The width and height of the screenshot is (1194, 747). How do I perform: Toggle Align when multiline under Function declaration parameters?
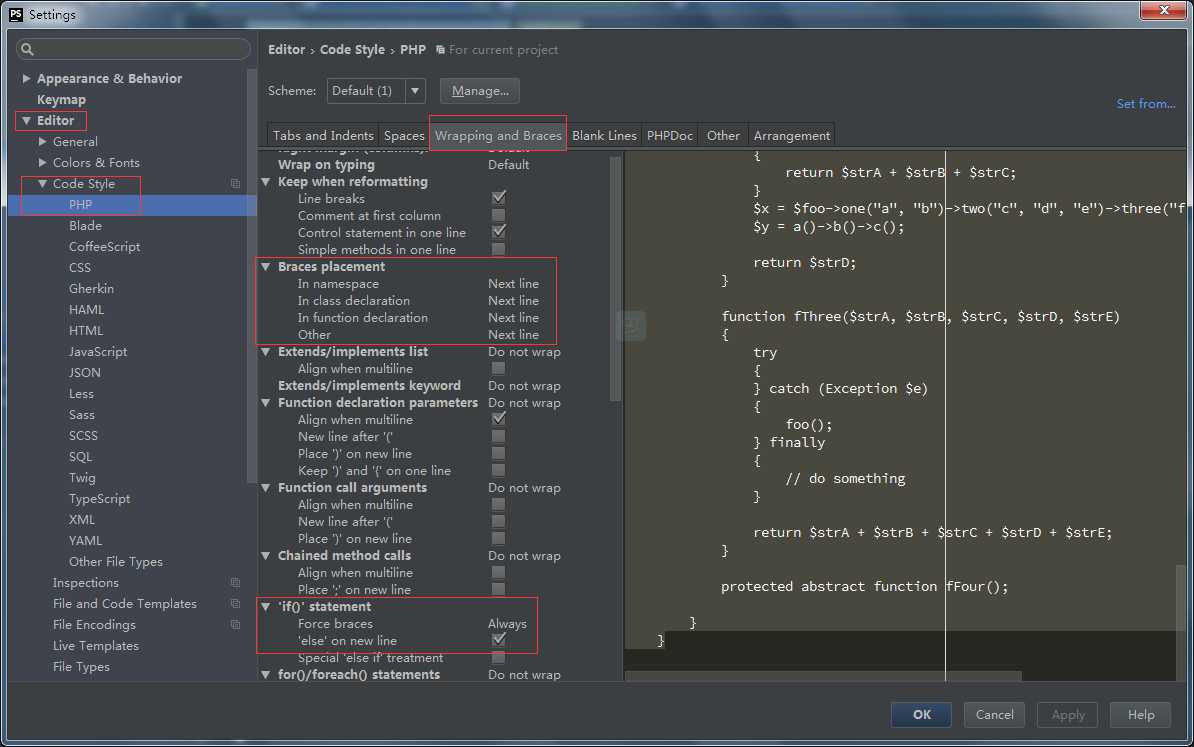[x=499, y=419]
